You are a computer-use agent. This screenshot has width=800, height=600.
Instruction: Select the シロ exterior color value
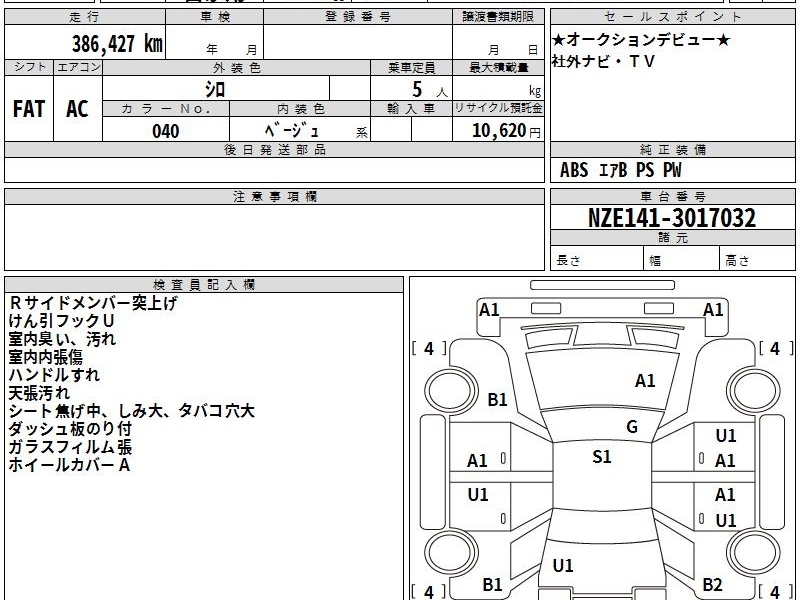pyautogui.click(x=215, y=89)
